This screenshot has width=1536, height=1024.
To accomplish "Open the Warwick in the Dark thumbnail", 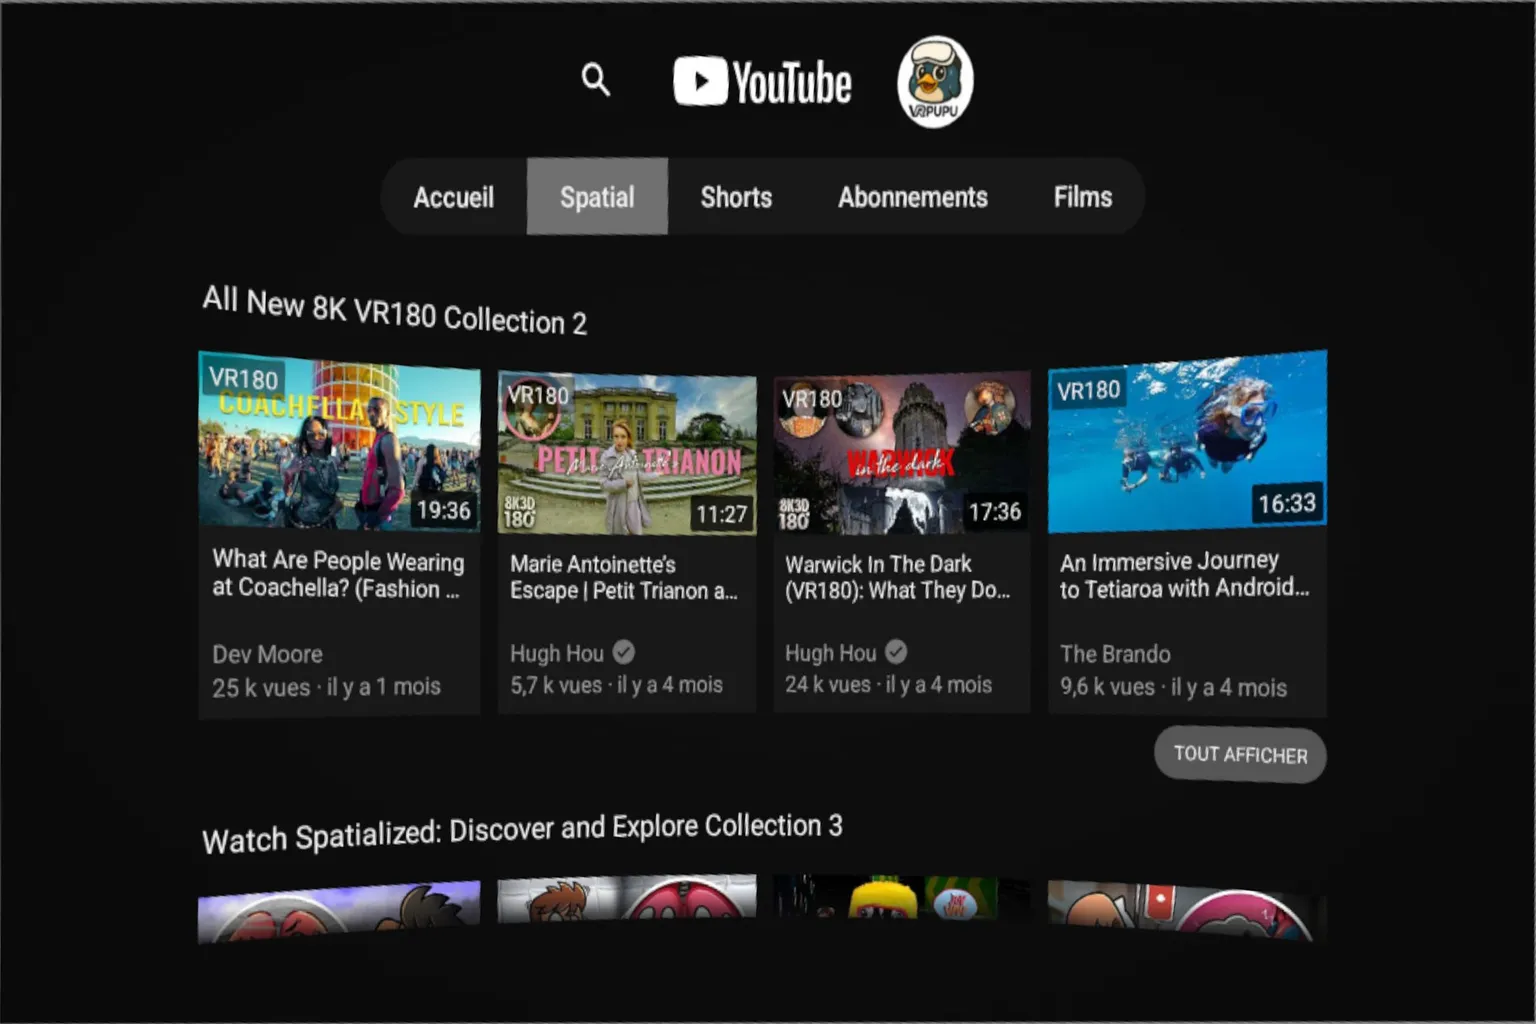I will tap(902, 454).
